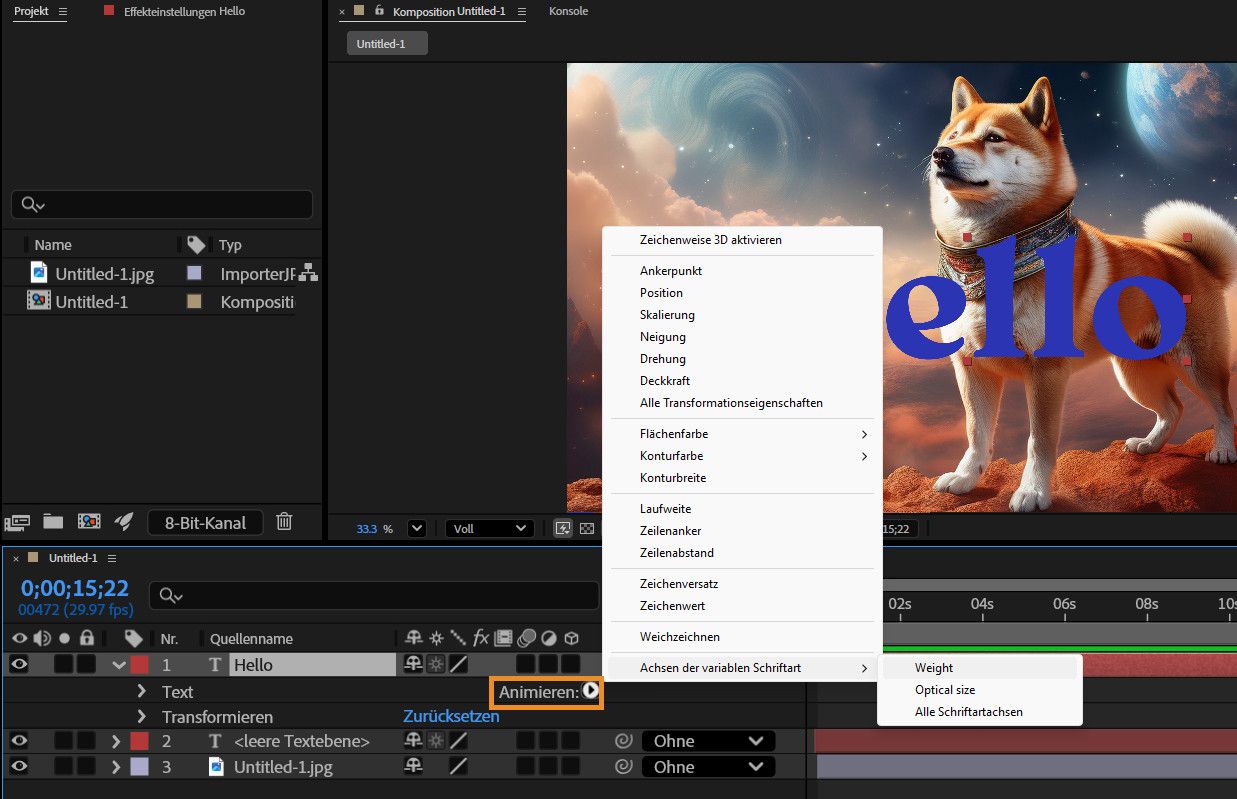Open the timeline Untitled-1 panel menu
The height and width of the screenshot is (799, 1237).
112,558
